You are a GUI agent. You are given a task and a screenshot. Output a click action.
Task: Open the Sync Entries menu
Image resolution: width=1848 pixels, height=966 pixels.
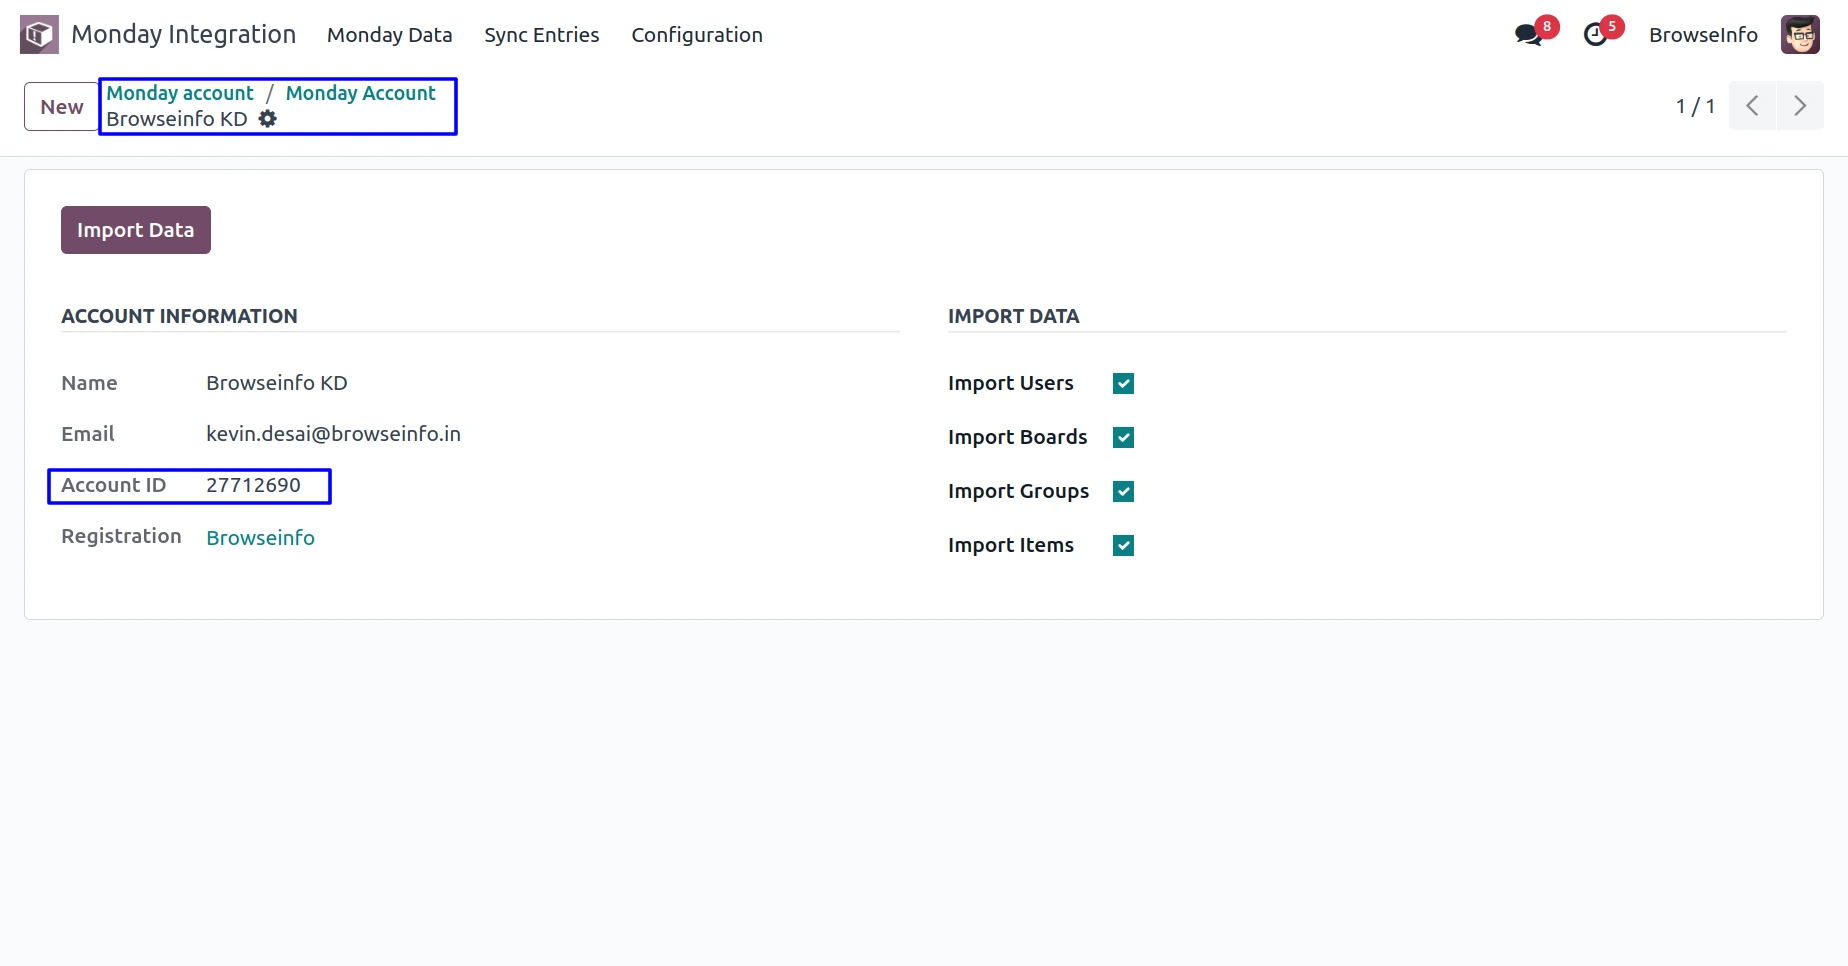tap(541, 35)
